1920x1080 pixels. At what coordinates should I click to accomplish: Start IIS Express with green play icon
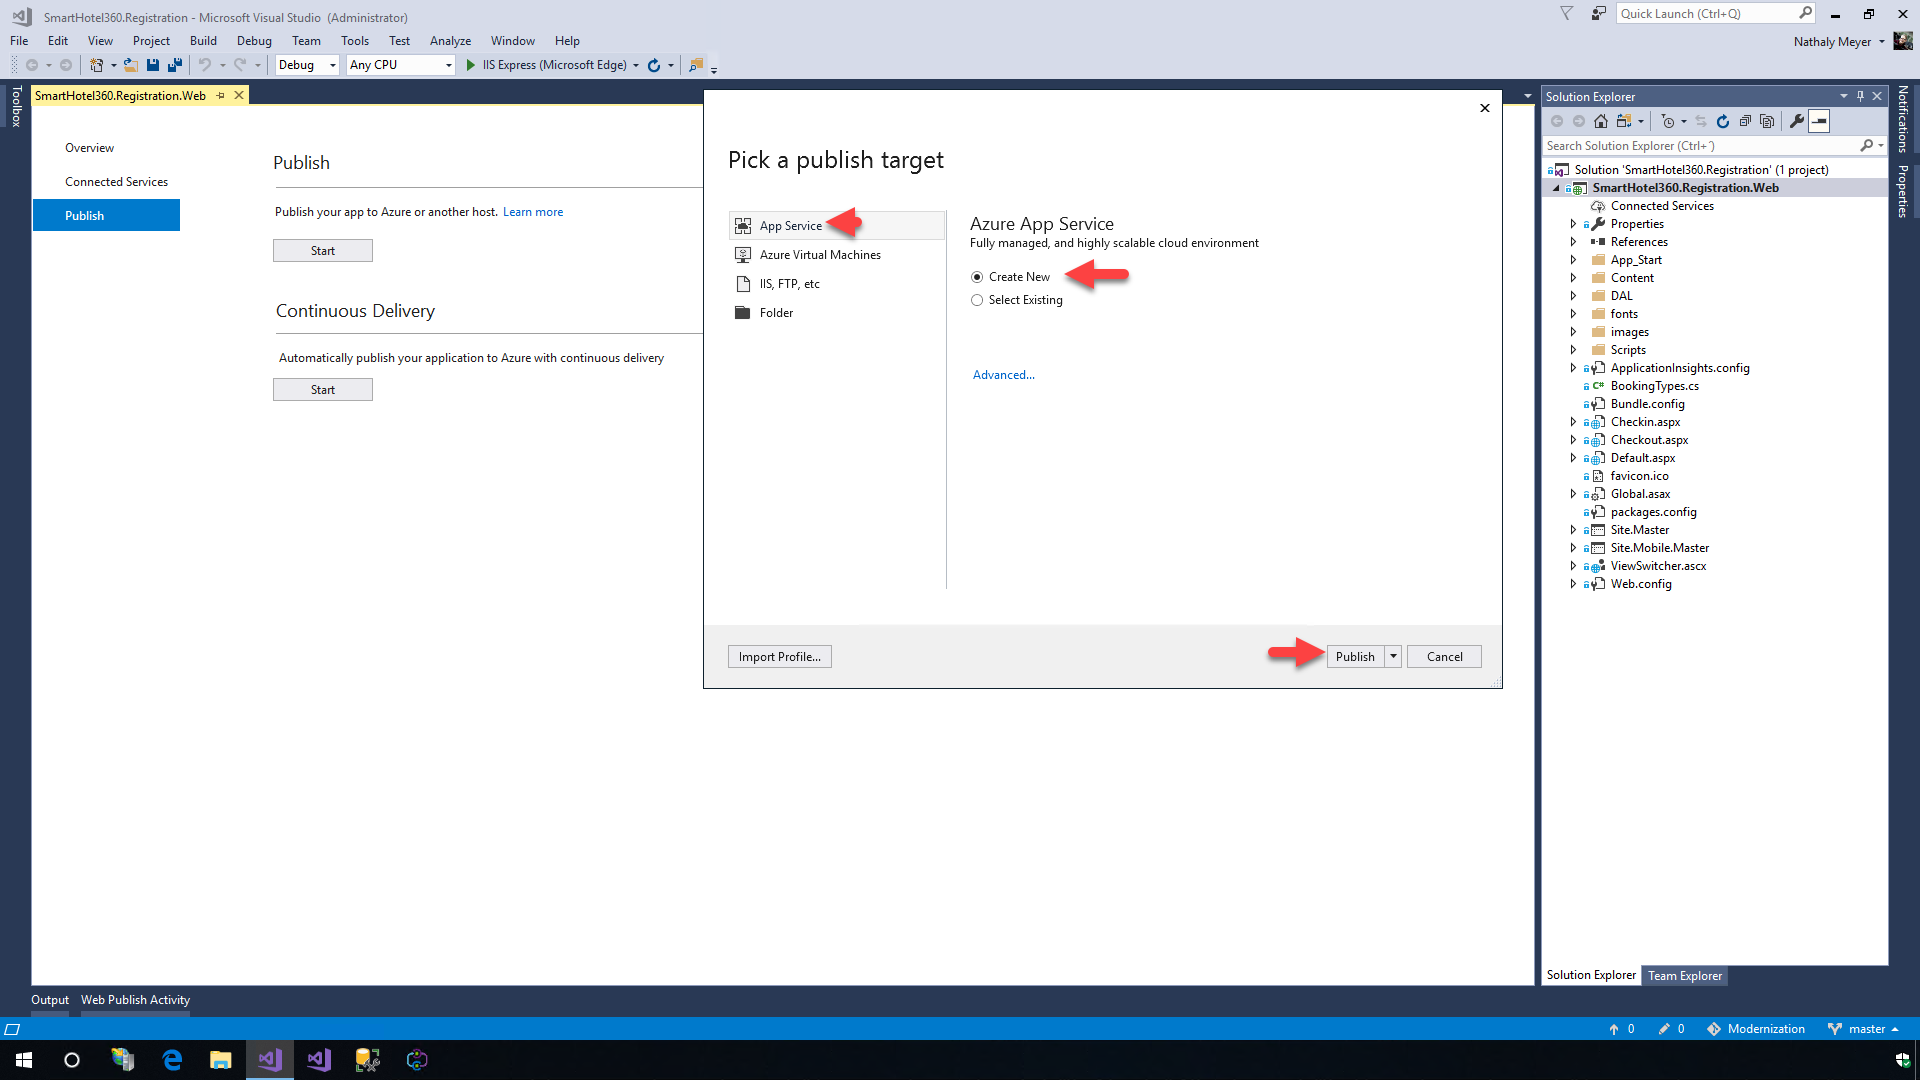(471, 65)
